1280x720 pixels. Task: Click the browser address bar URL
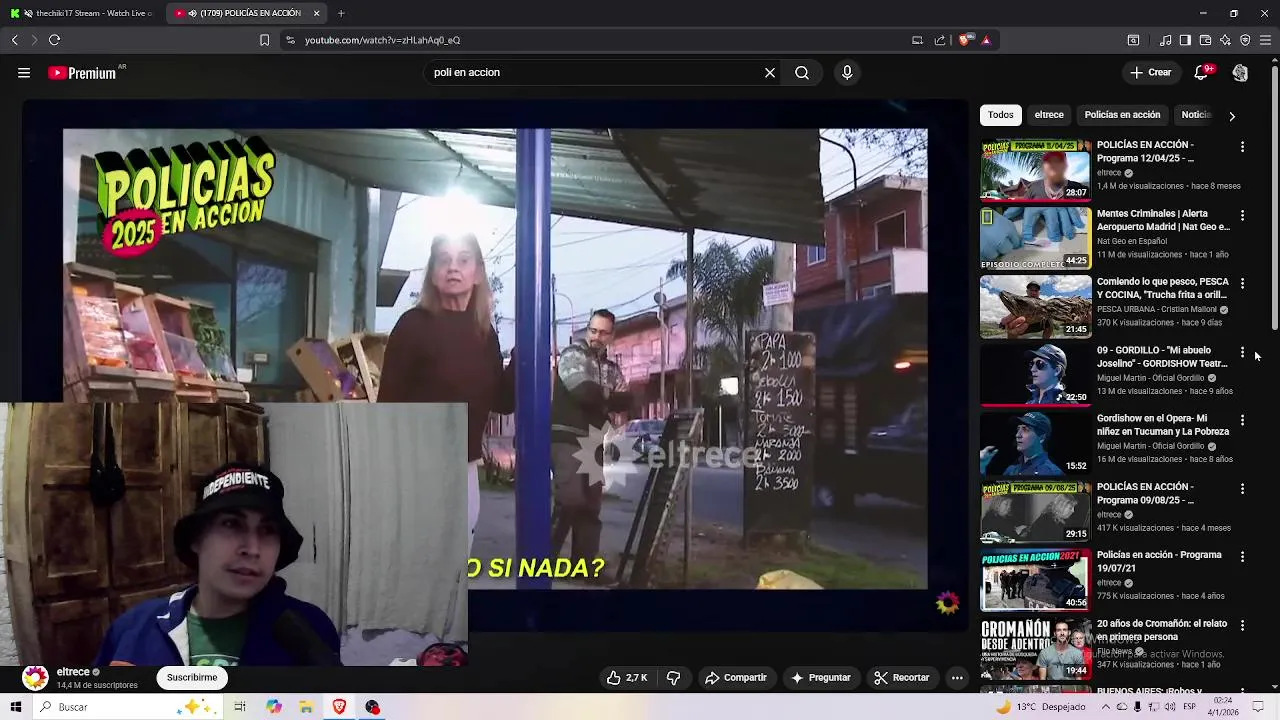pos(383,40)
